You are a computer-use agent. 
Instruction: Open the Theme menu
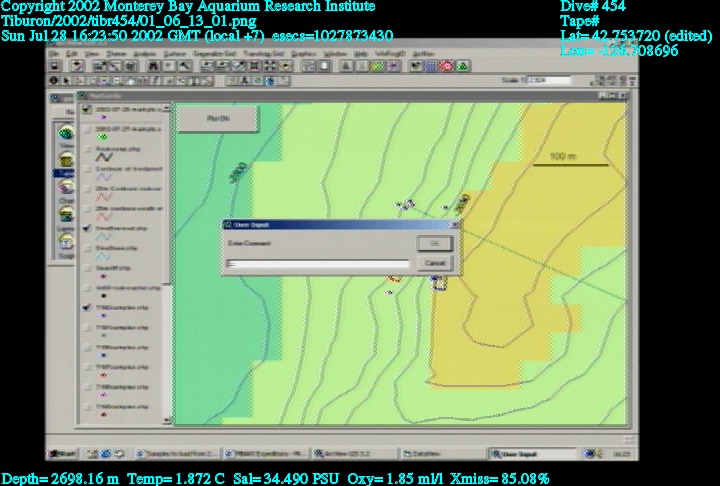click(x=116, y=54)
